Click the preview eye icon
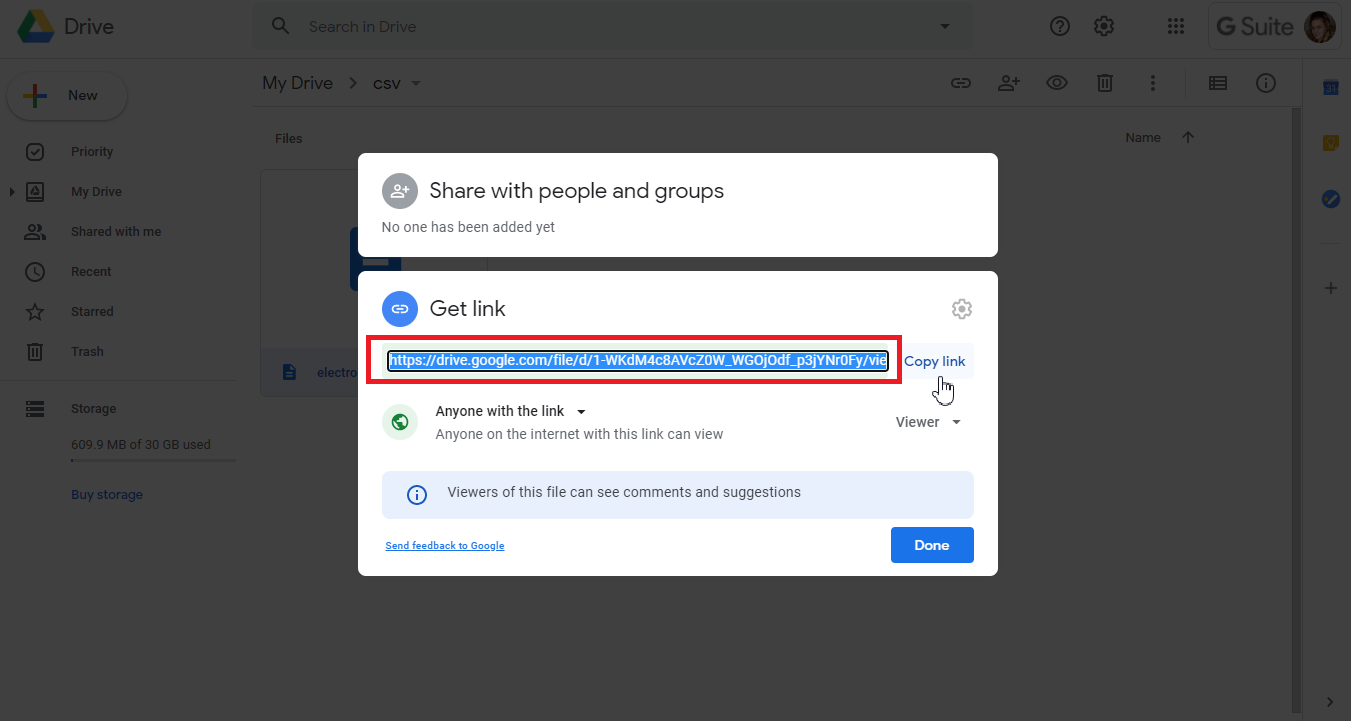 pyautogui.click(x=1057, y=84)
